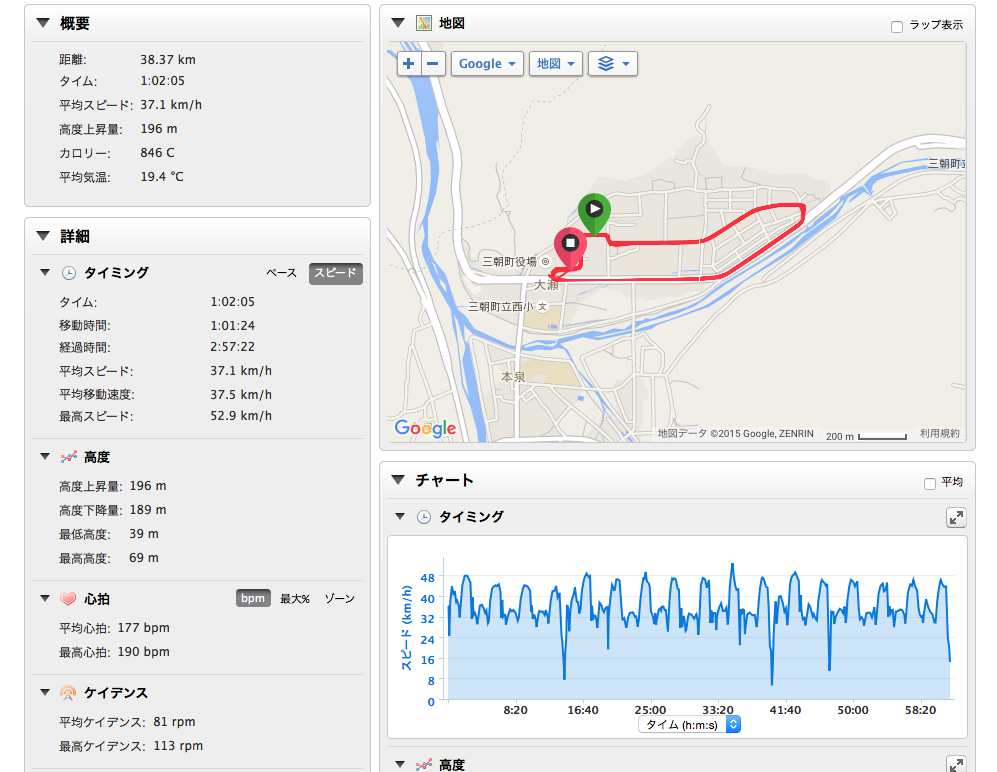Select the bpm heart rate button
Screen dimensions: 997x772
click(253, 599)
